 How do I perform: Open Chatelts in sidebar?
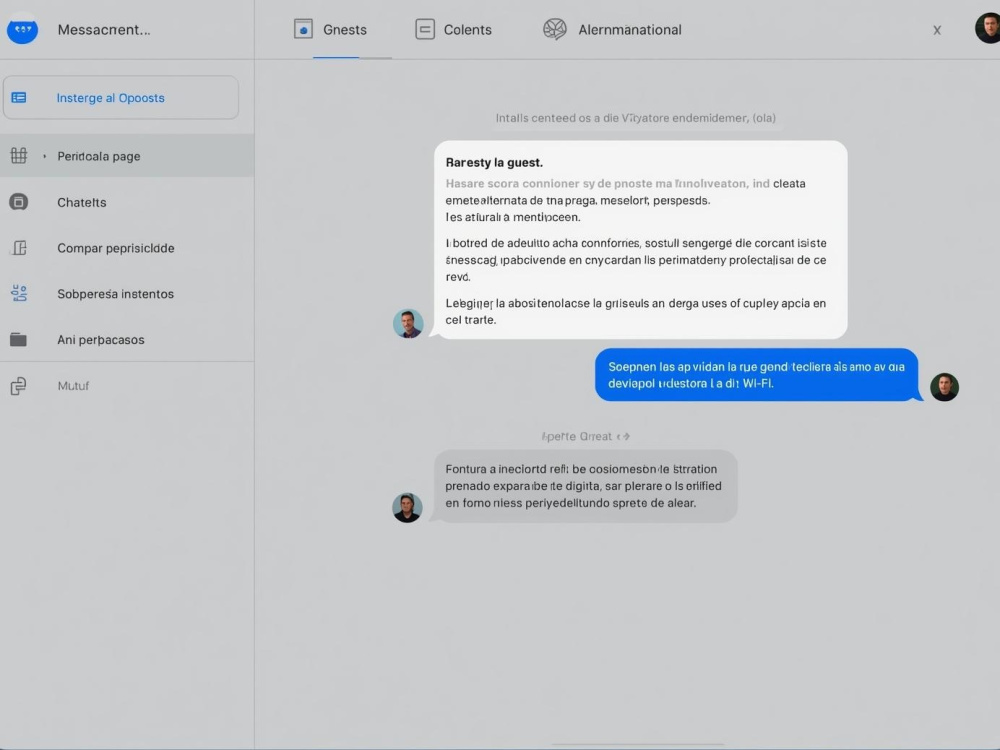coord(82,202)
